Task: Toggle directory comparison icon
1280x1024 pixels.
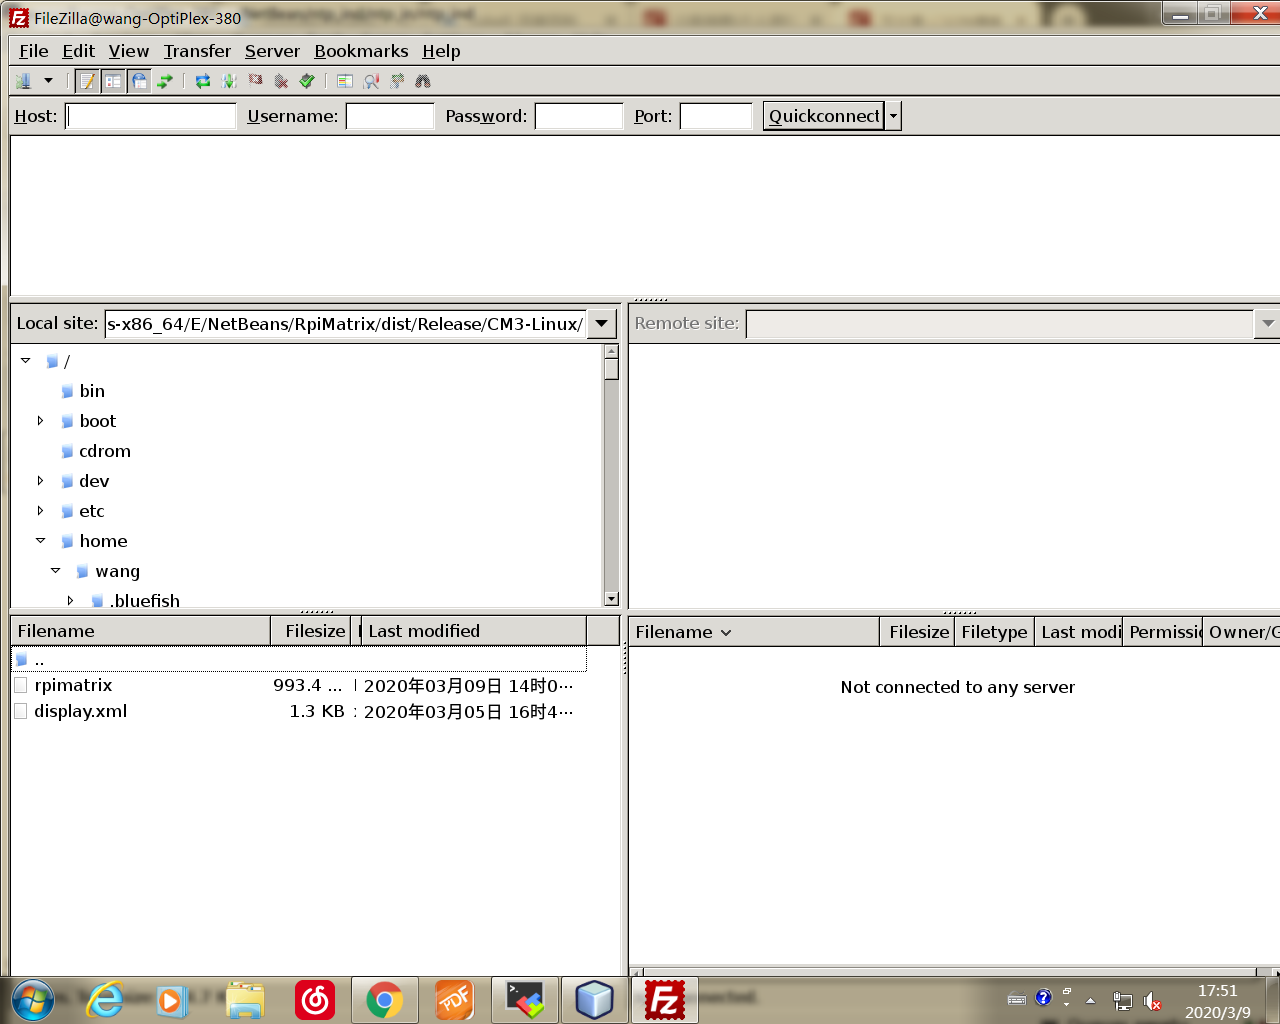Action: [x=371, y=81]
